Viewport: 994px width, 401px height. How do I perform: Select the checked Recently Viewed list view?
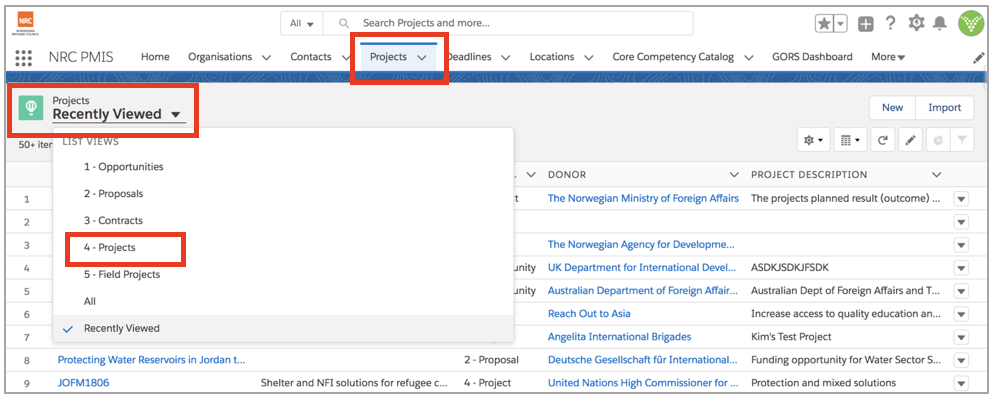point(283,329)
